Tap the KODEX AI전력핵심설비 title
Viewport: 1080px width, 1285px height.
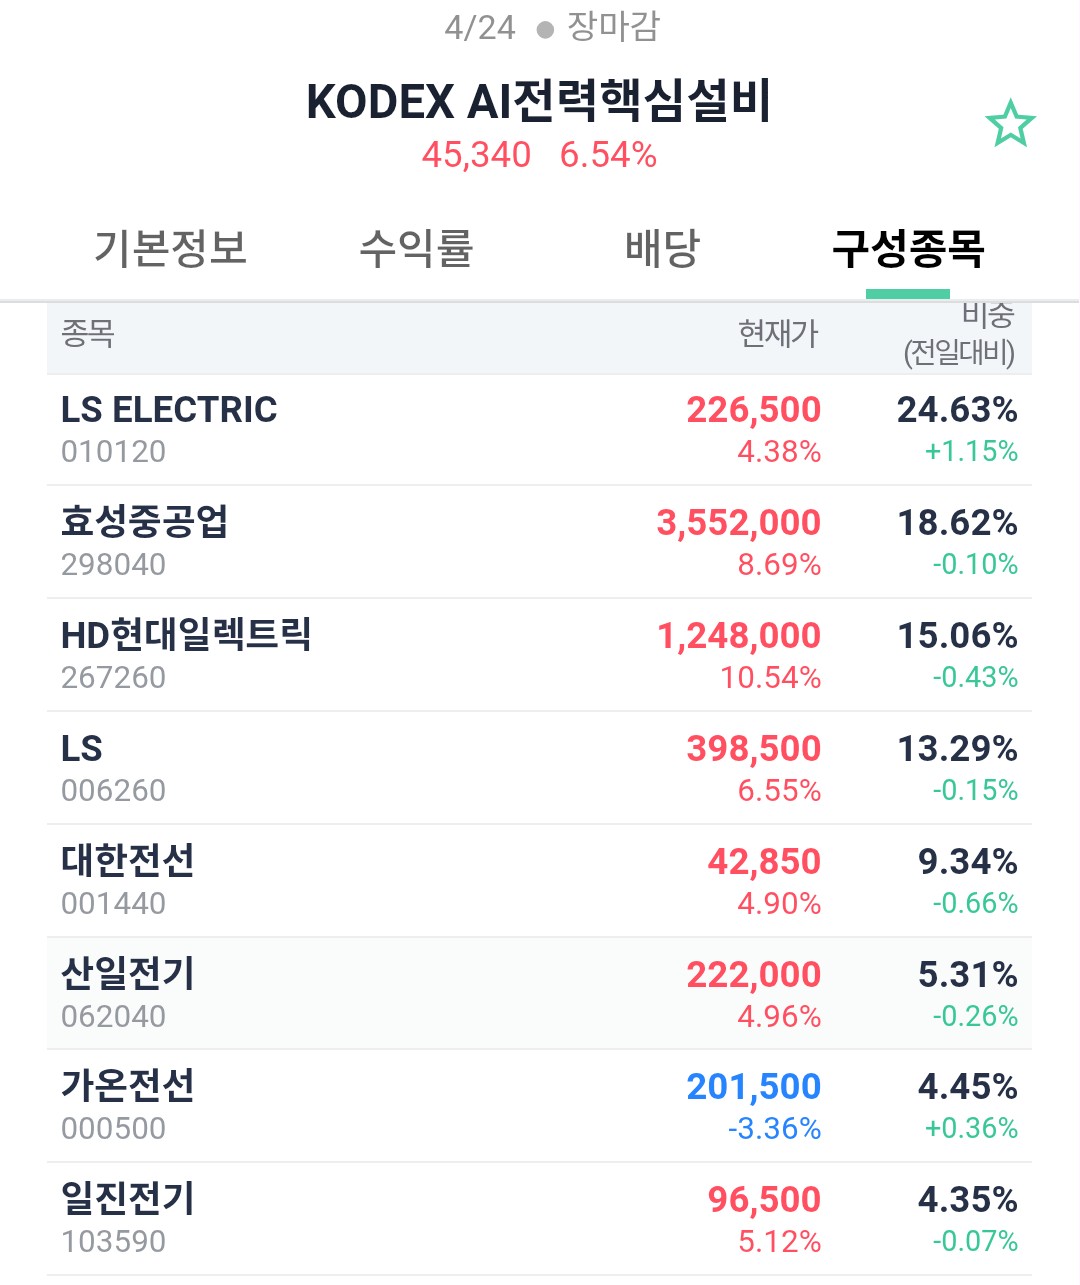tap(539, 101)
